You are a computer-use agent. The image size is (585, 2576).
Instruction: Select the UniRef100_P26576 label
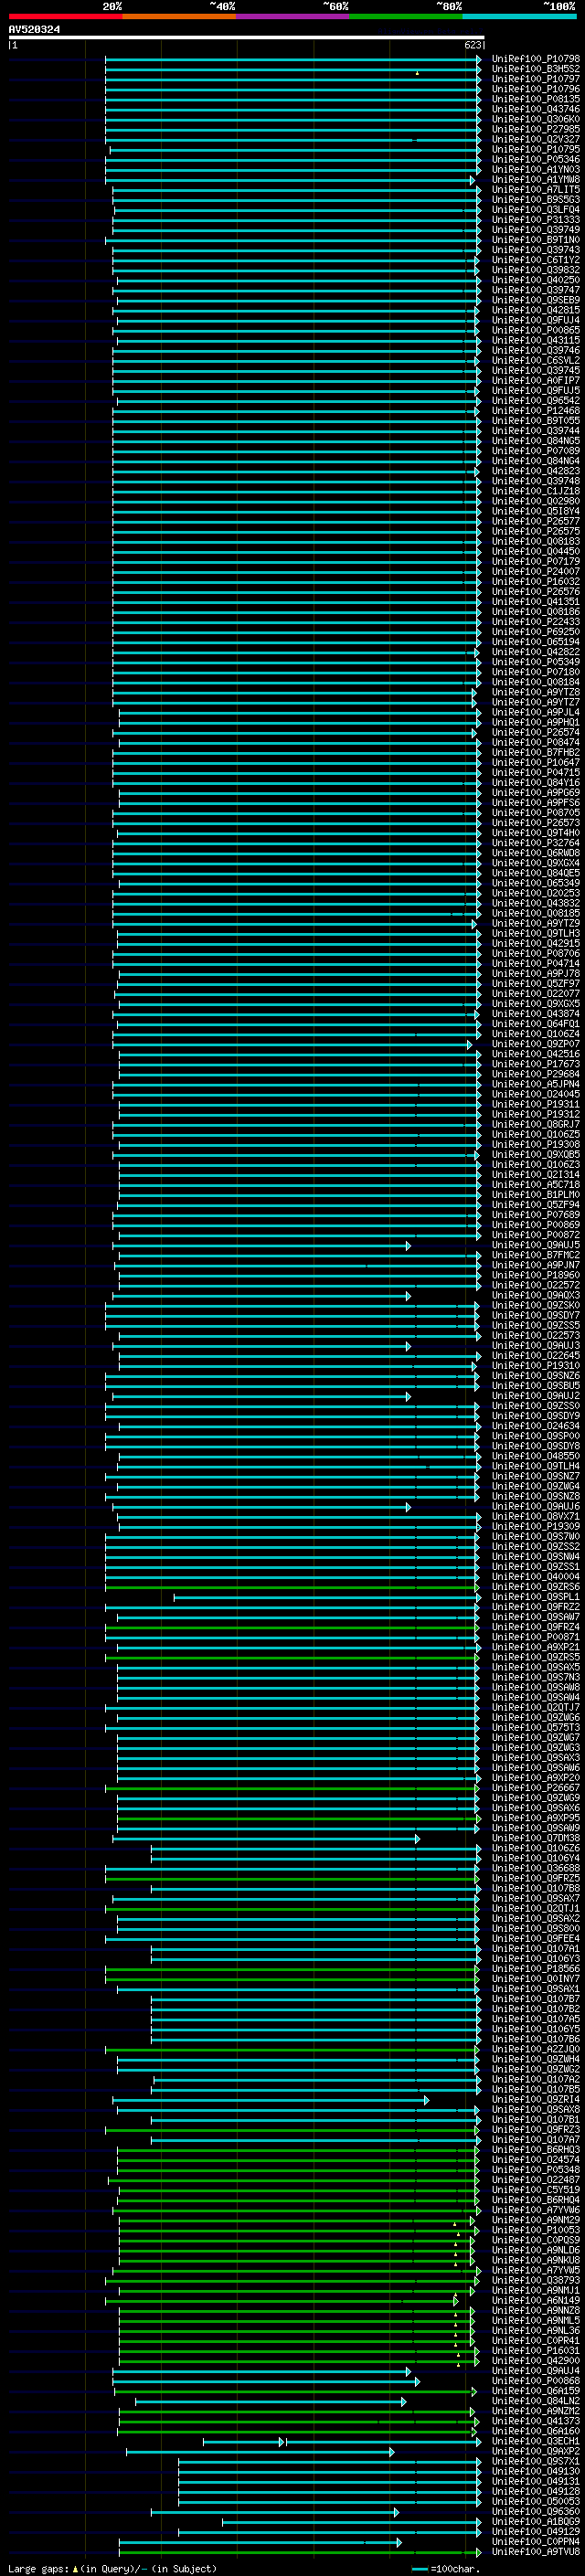(x=536, y=591)
